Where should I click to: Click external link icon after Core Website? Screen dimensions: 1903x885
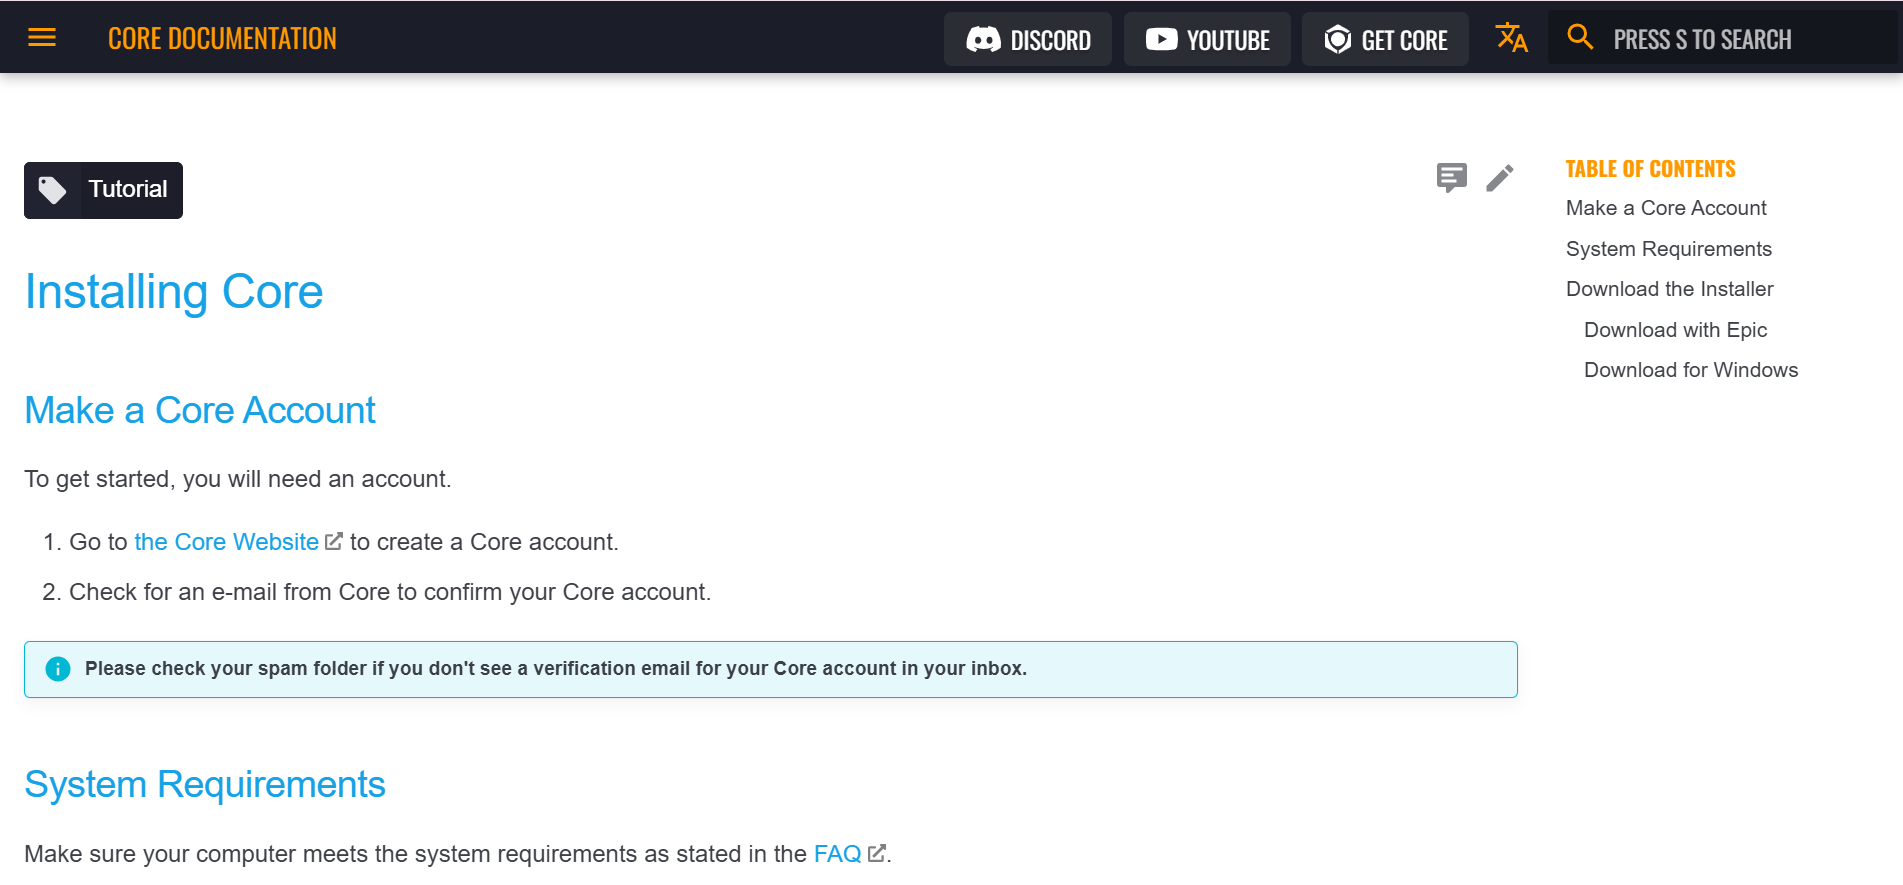[x=334, y=541]
